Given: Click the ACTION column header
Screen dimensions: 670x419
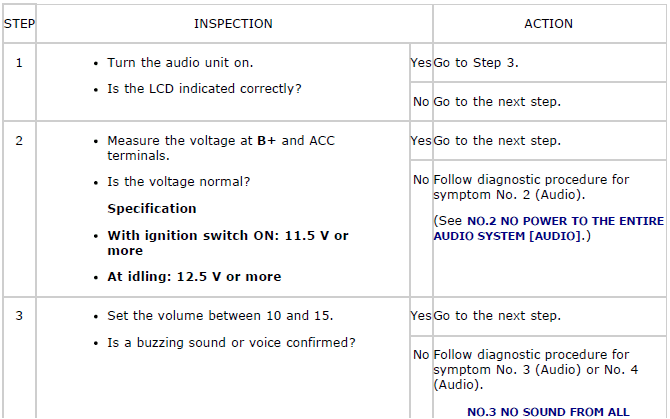Looking at the screenshot, I should [548, 24].
